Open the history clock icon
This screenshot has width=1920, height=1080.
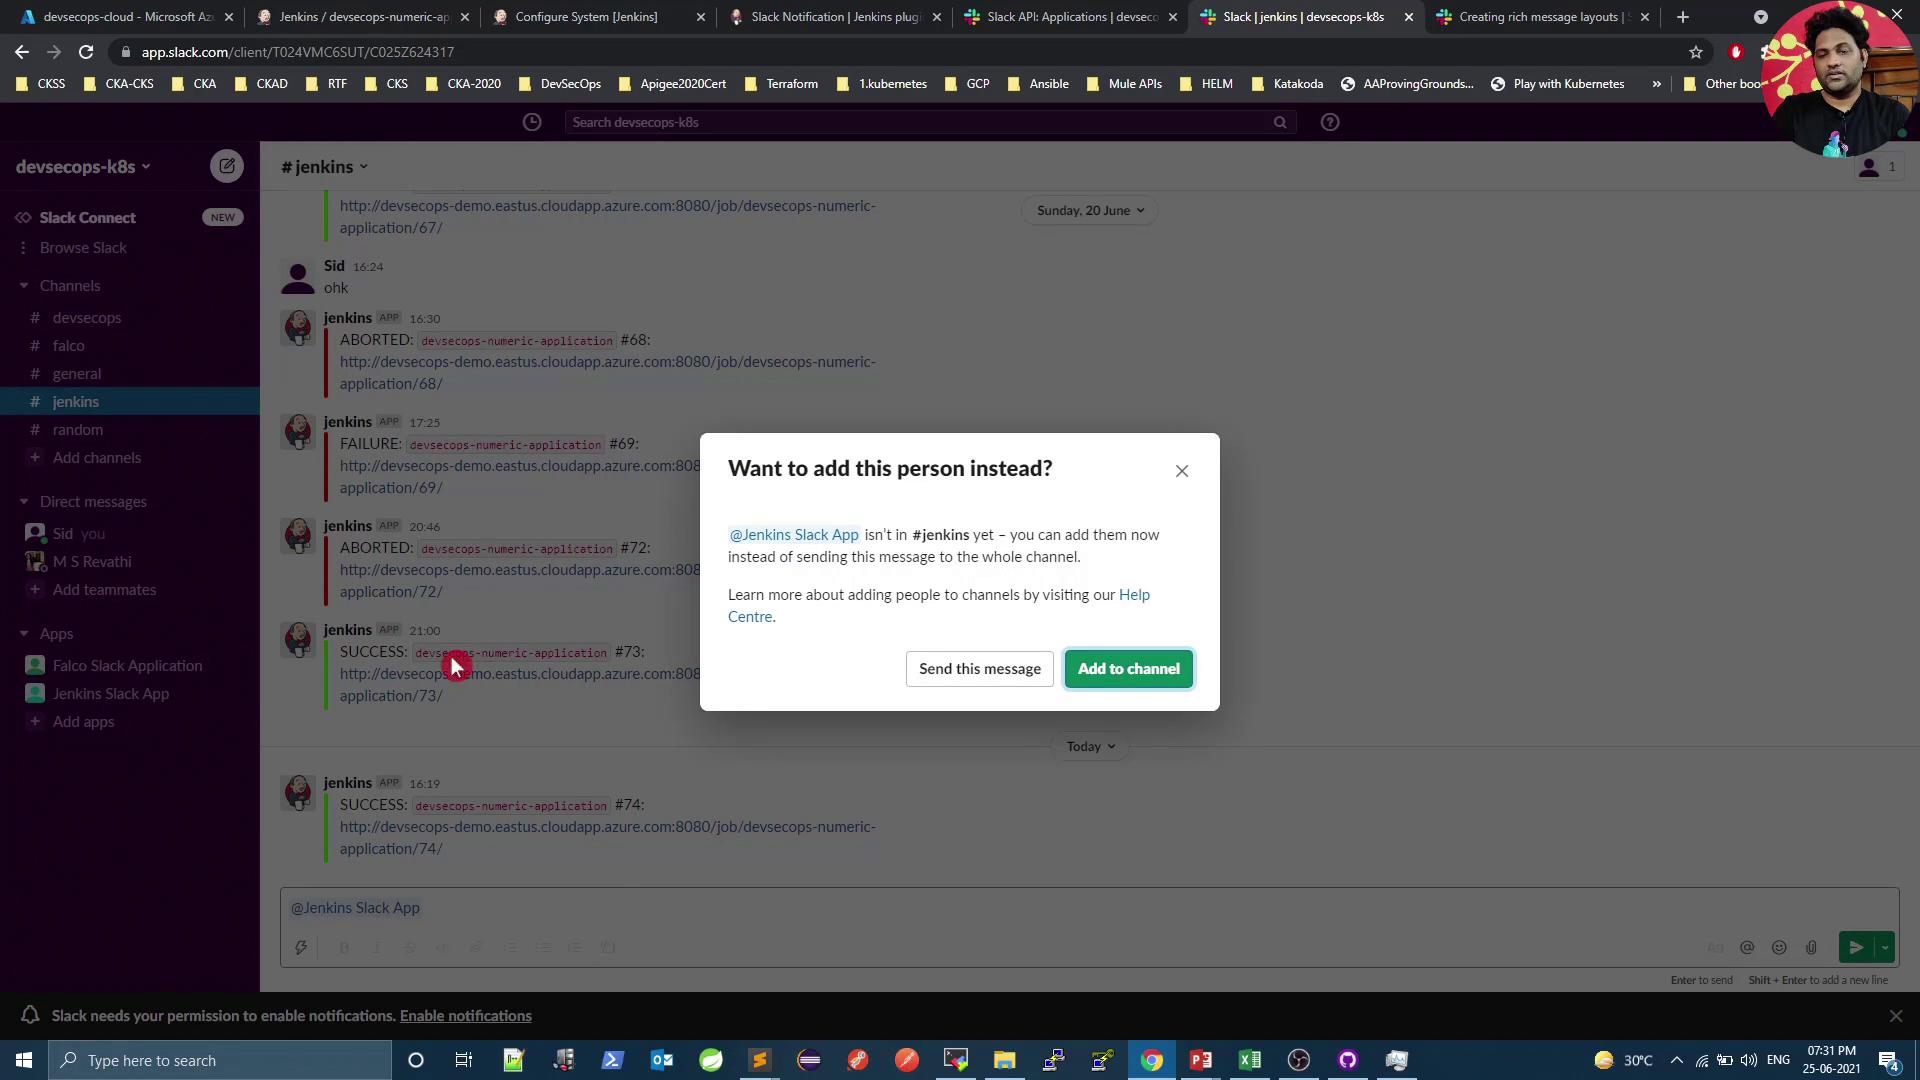[x=532, y=122]
